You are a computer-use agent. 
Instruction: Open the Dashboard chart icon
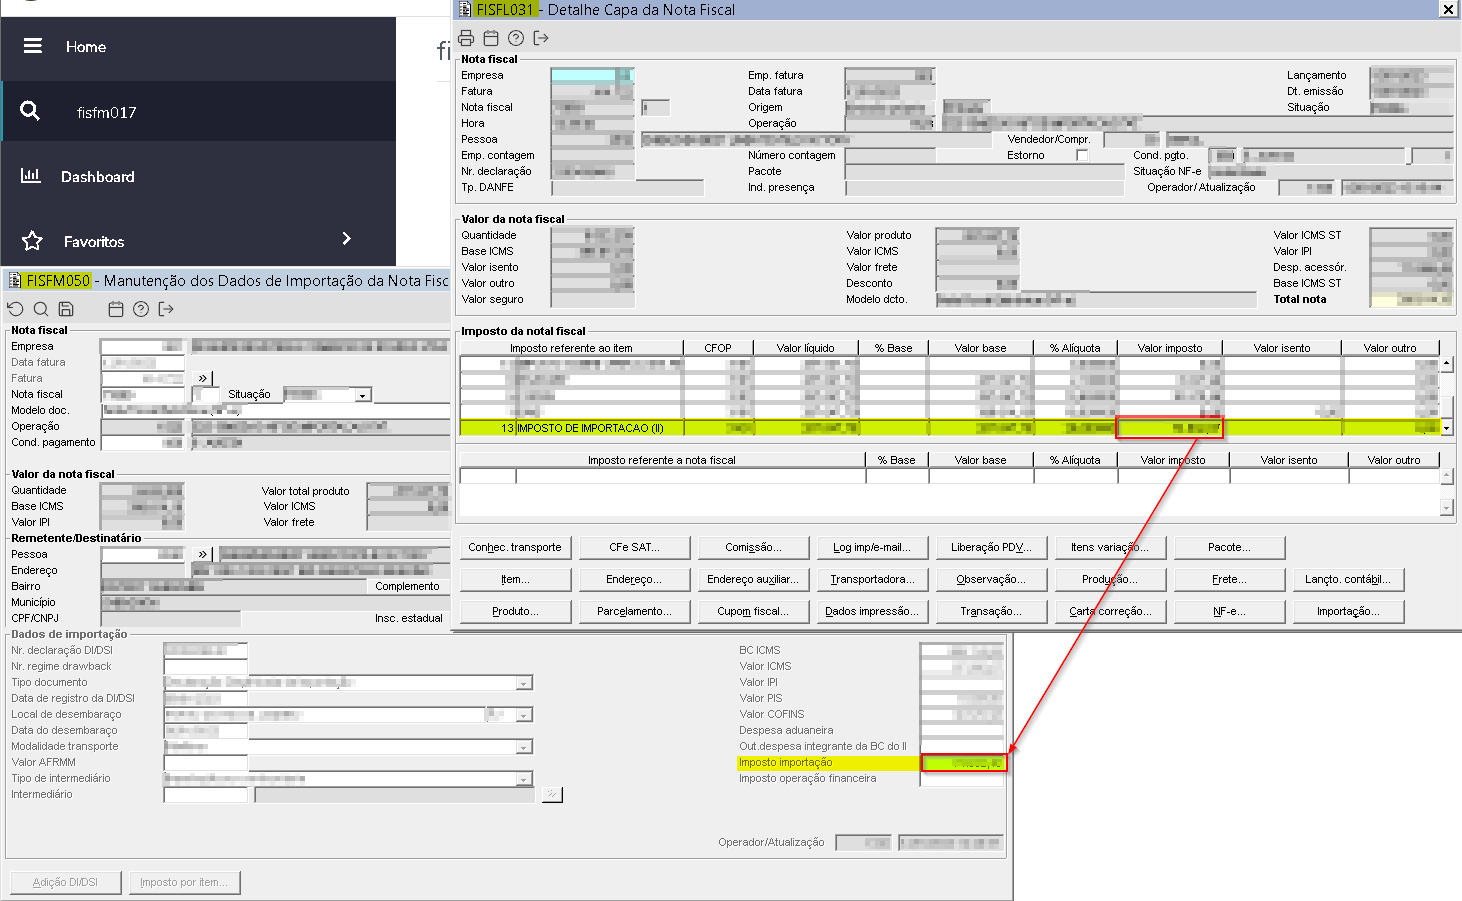31,176
